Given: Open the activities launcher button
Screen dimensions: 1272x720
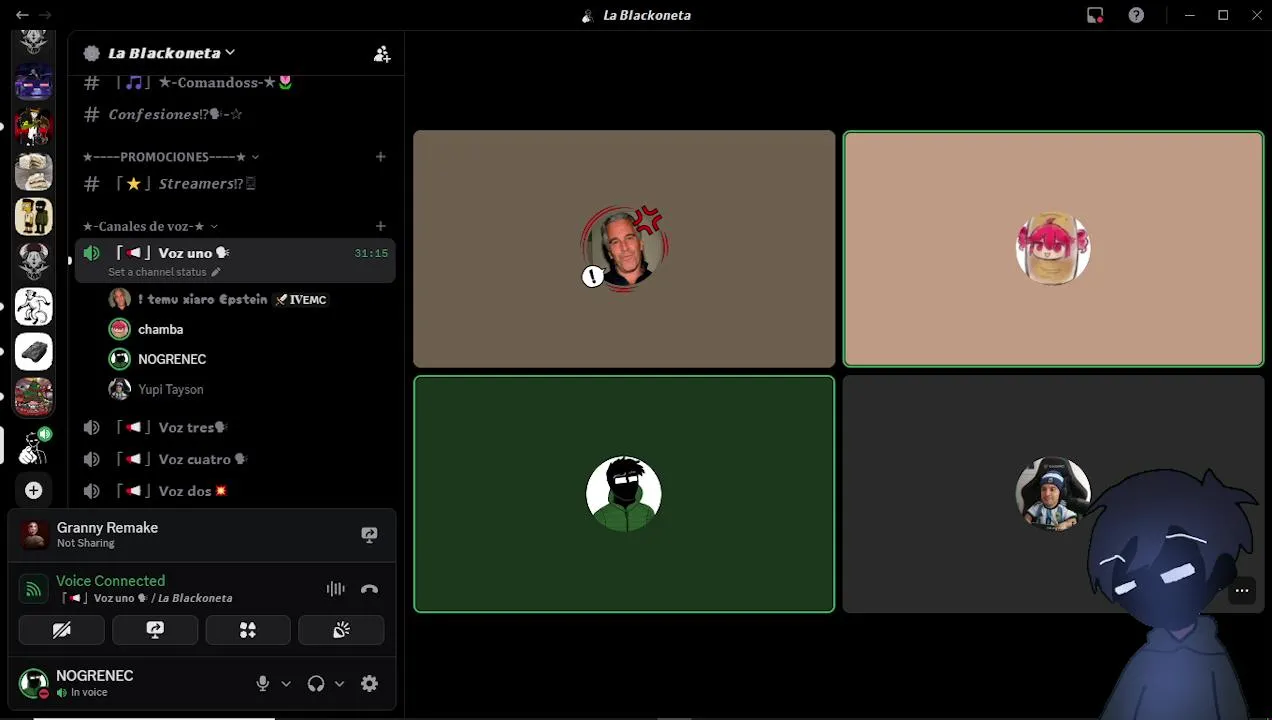Looking at the screenshot, I should pyautogui.click(x=248, y=630).
